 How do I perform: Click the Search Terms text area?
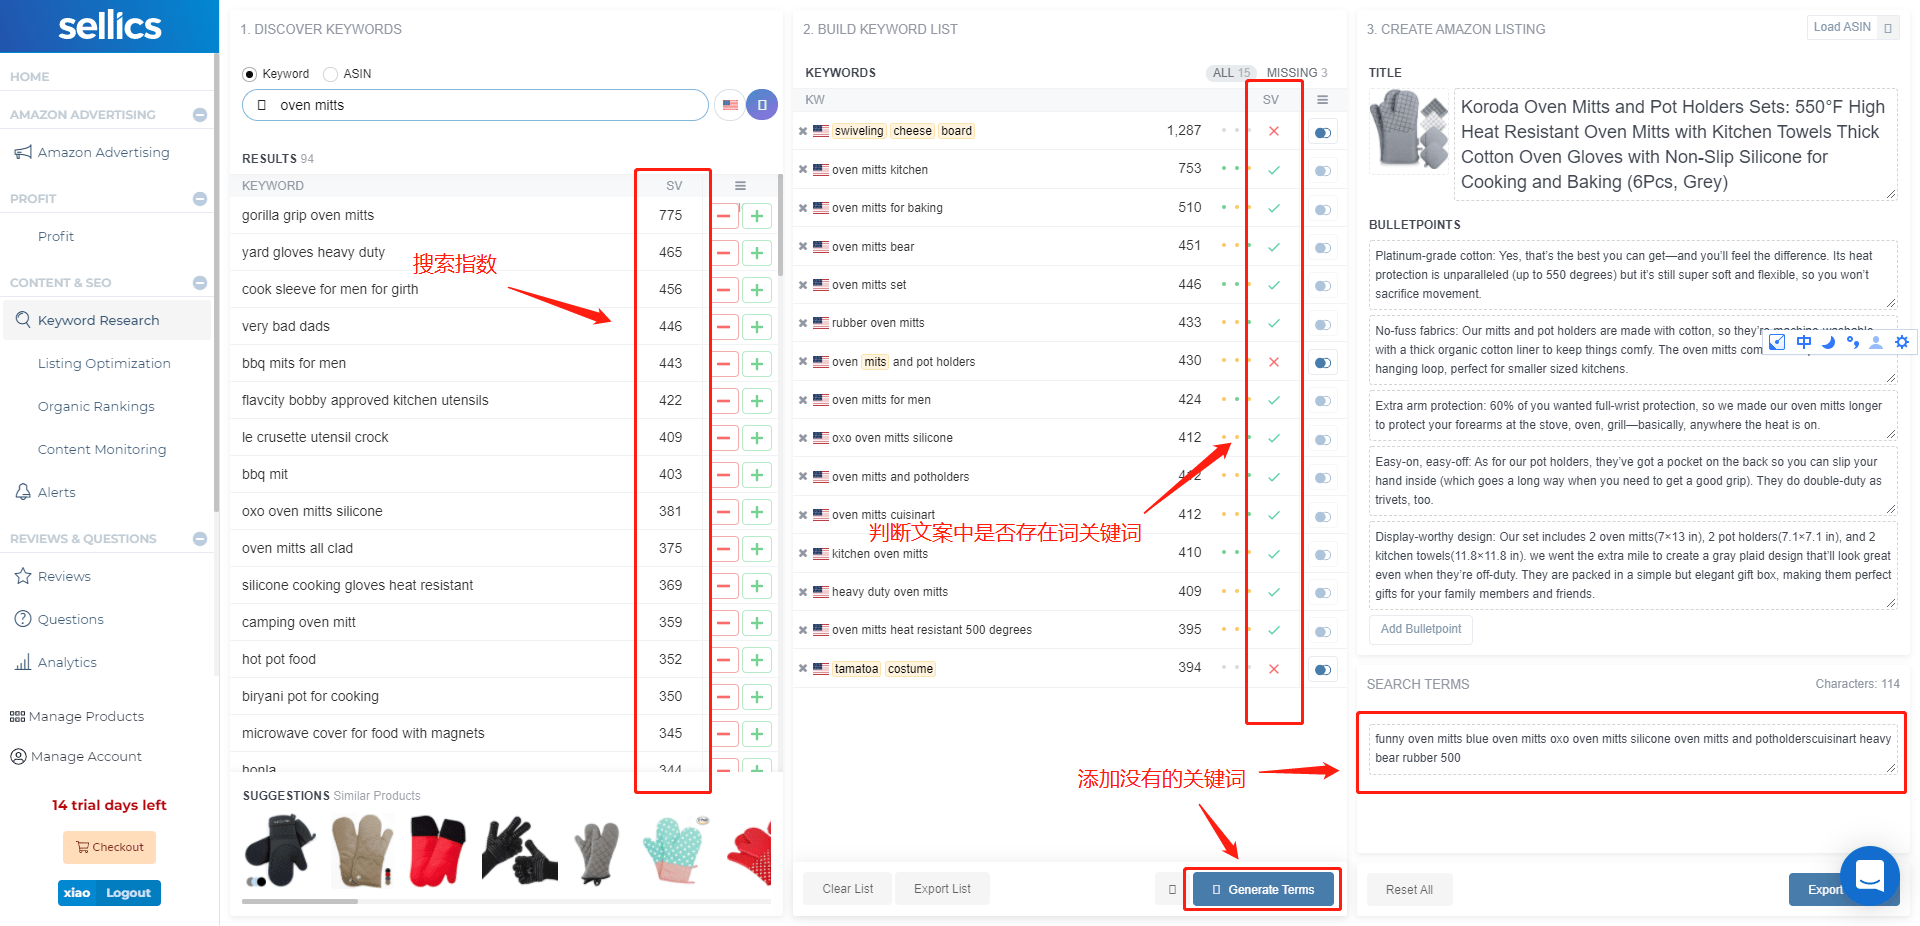(1633, 749)
